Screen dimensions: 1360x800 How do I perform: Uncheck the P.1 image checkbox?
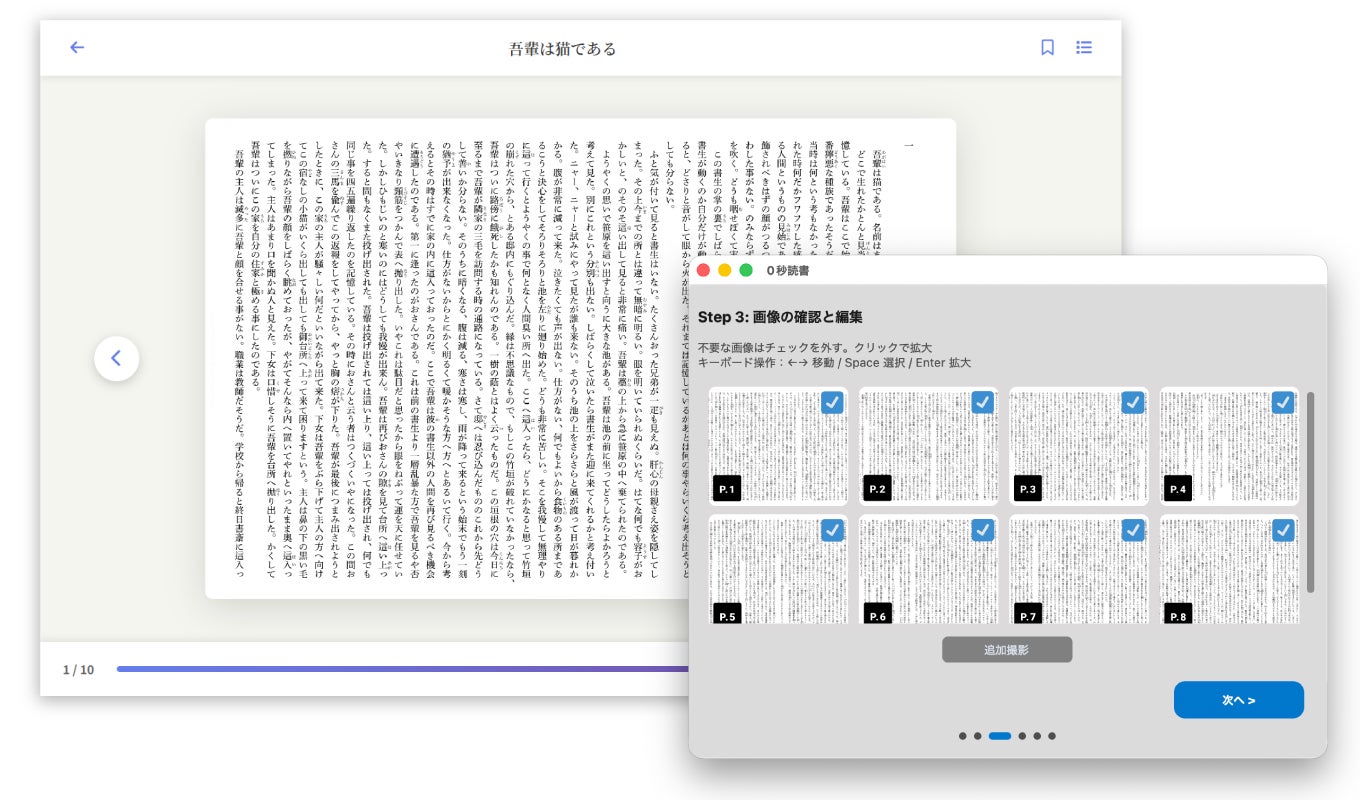832,402
